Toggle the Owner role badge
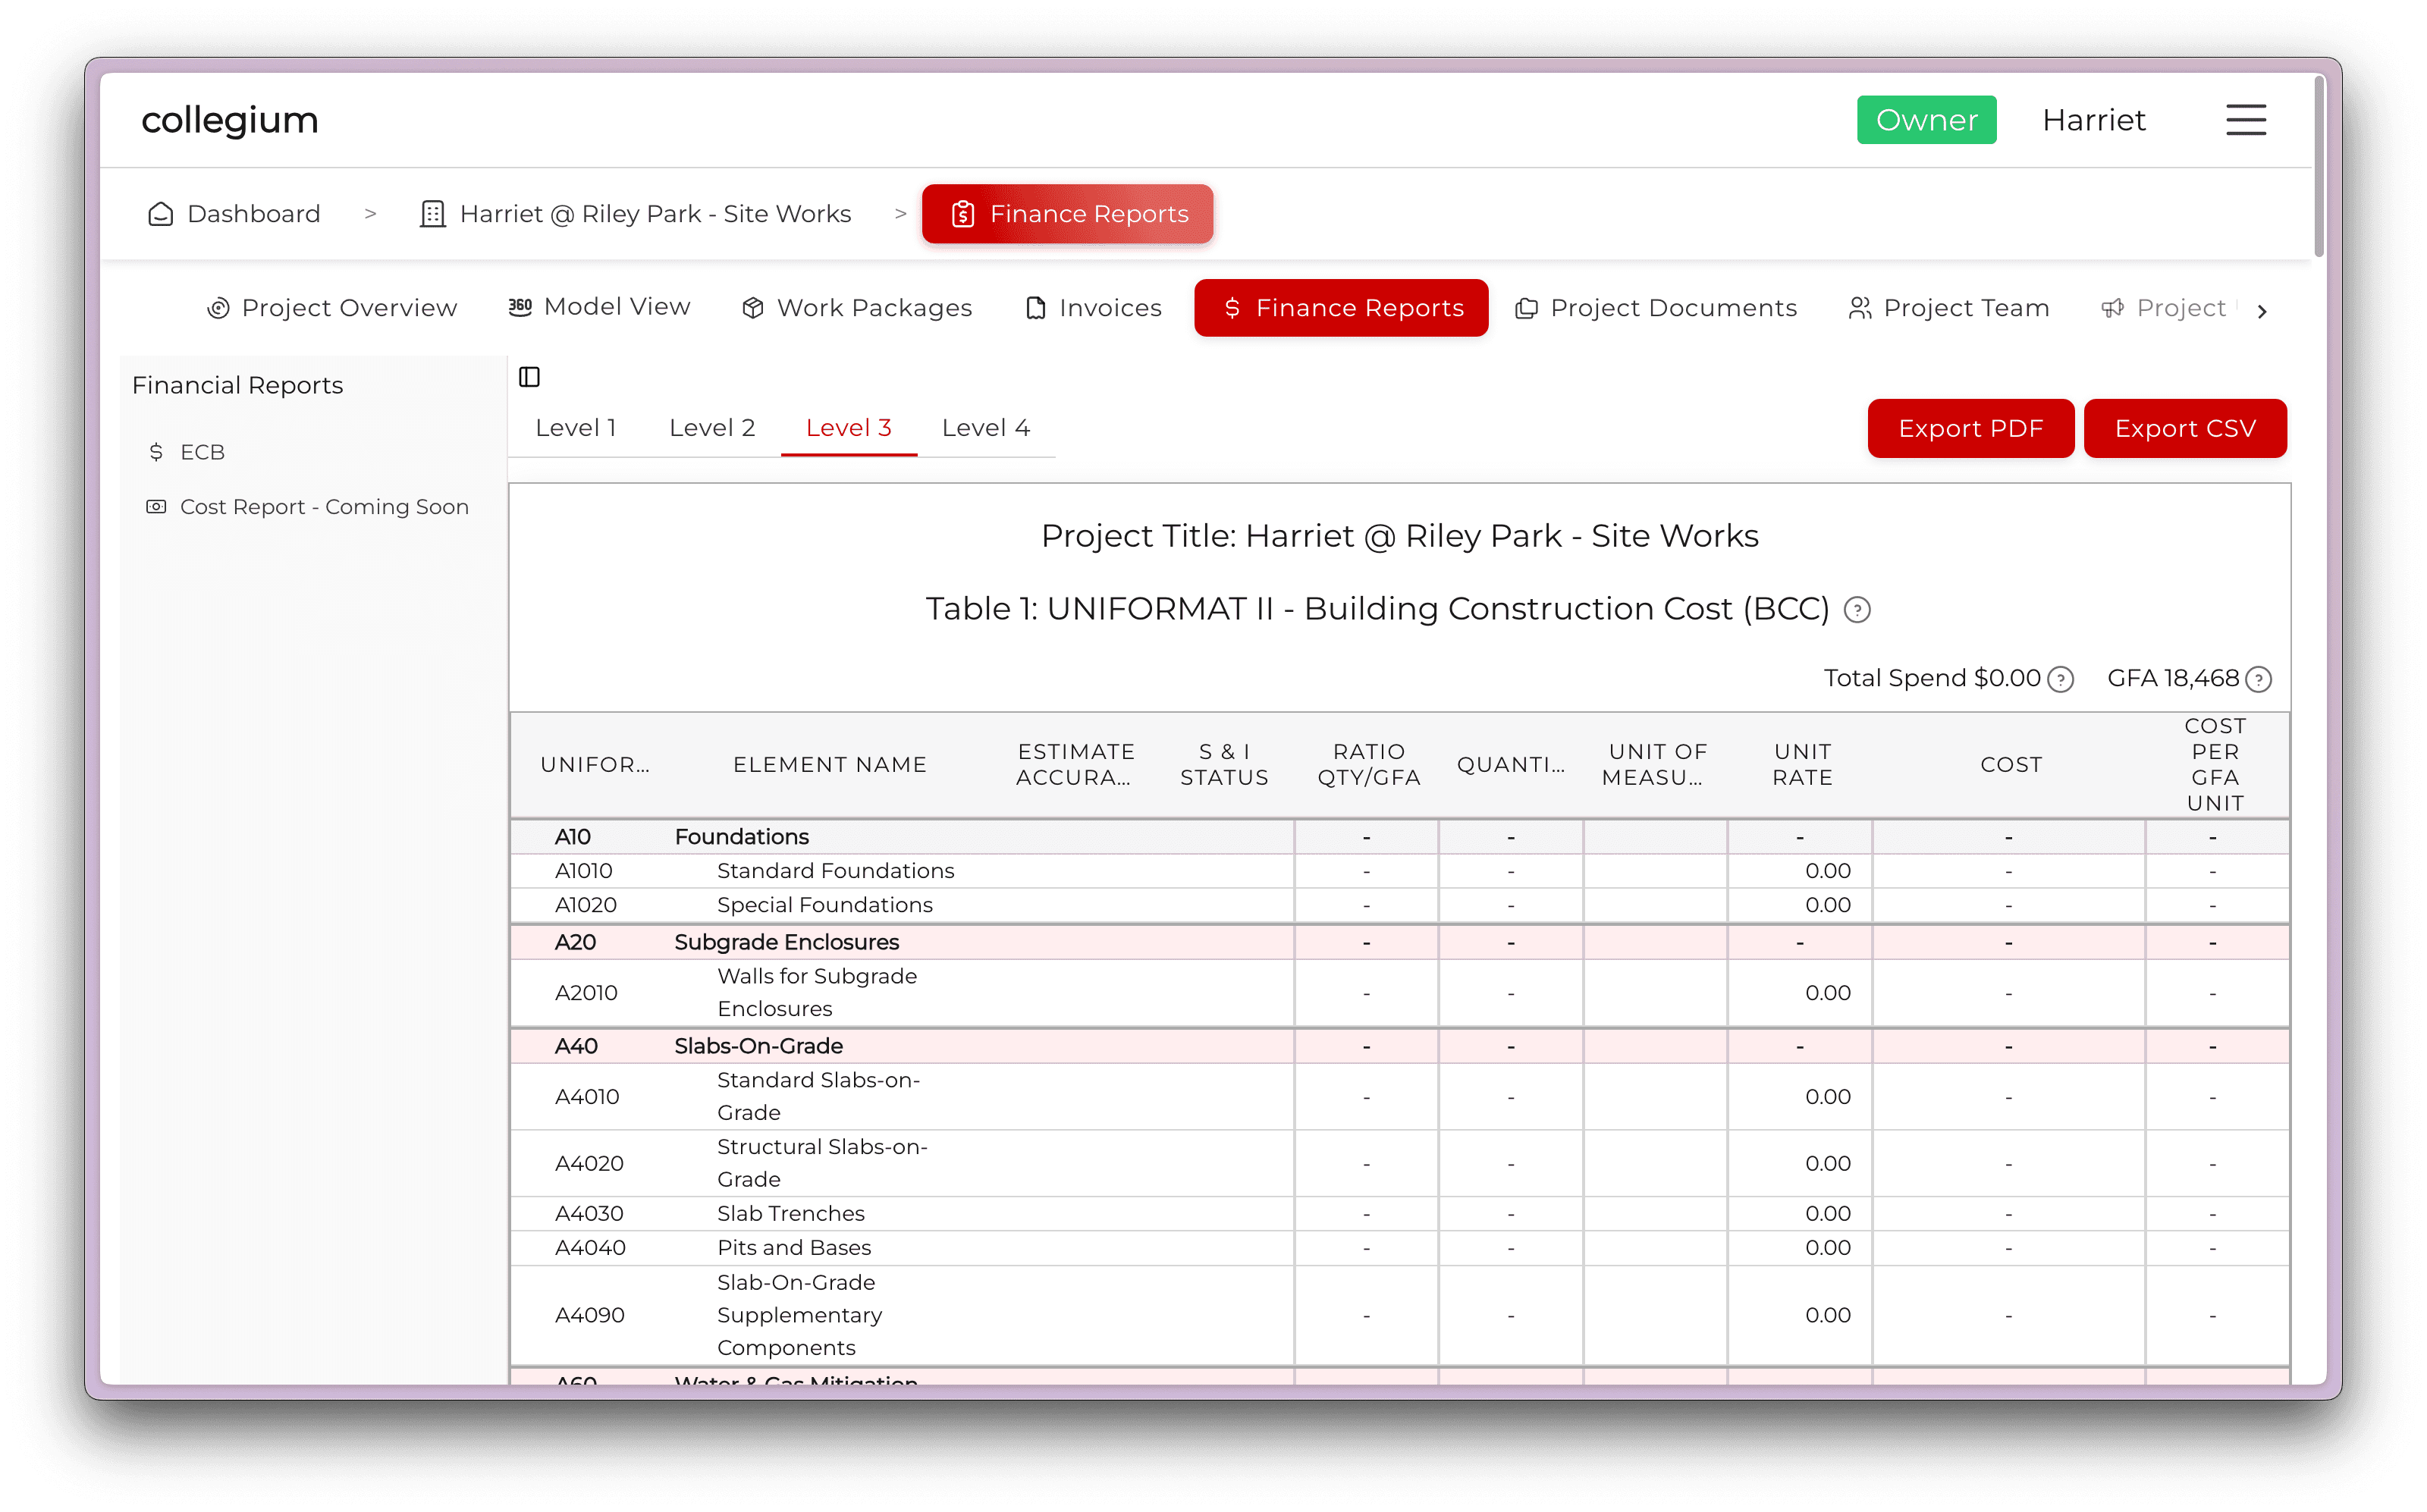This screenshot has width=2427, height=1512. pos(1926,119)
